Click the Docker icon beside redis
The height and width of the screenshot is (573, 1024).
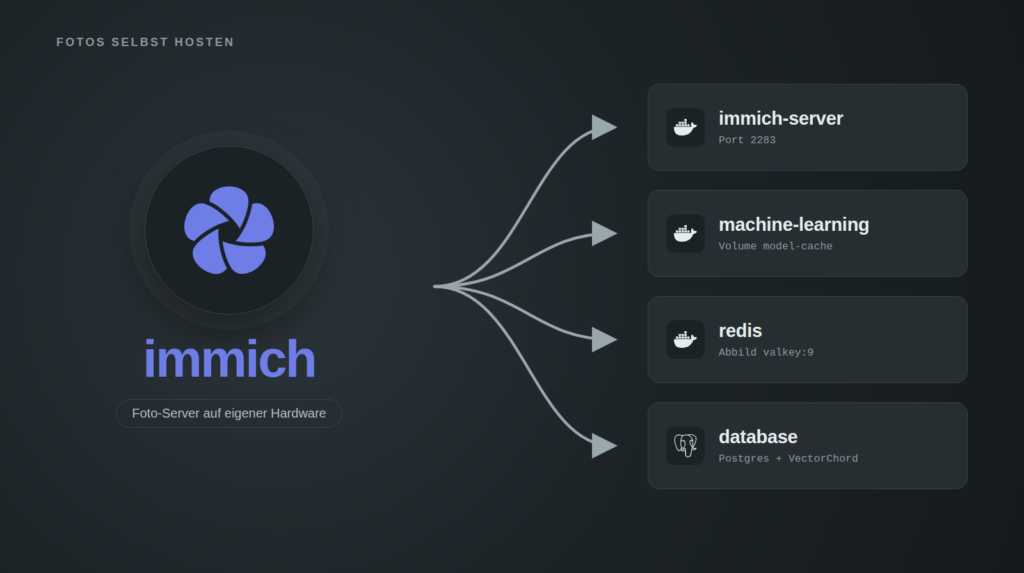click(685, 339)
